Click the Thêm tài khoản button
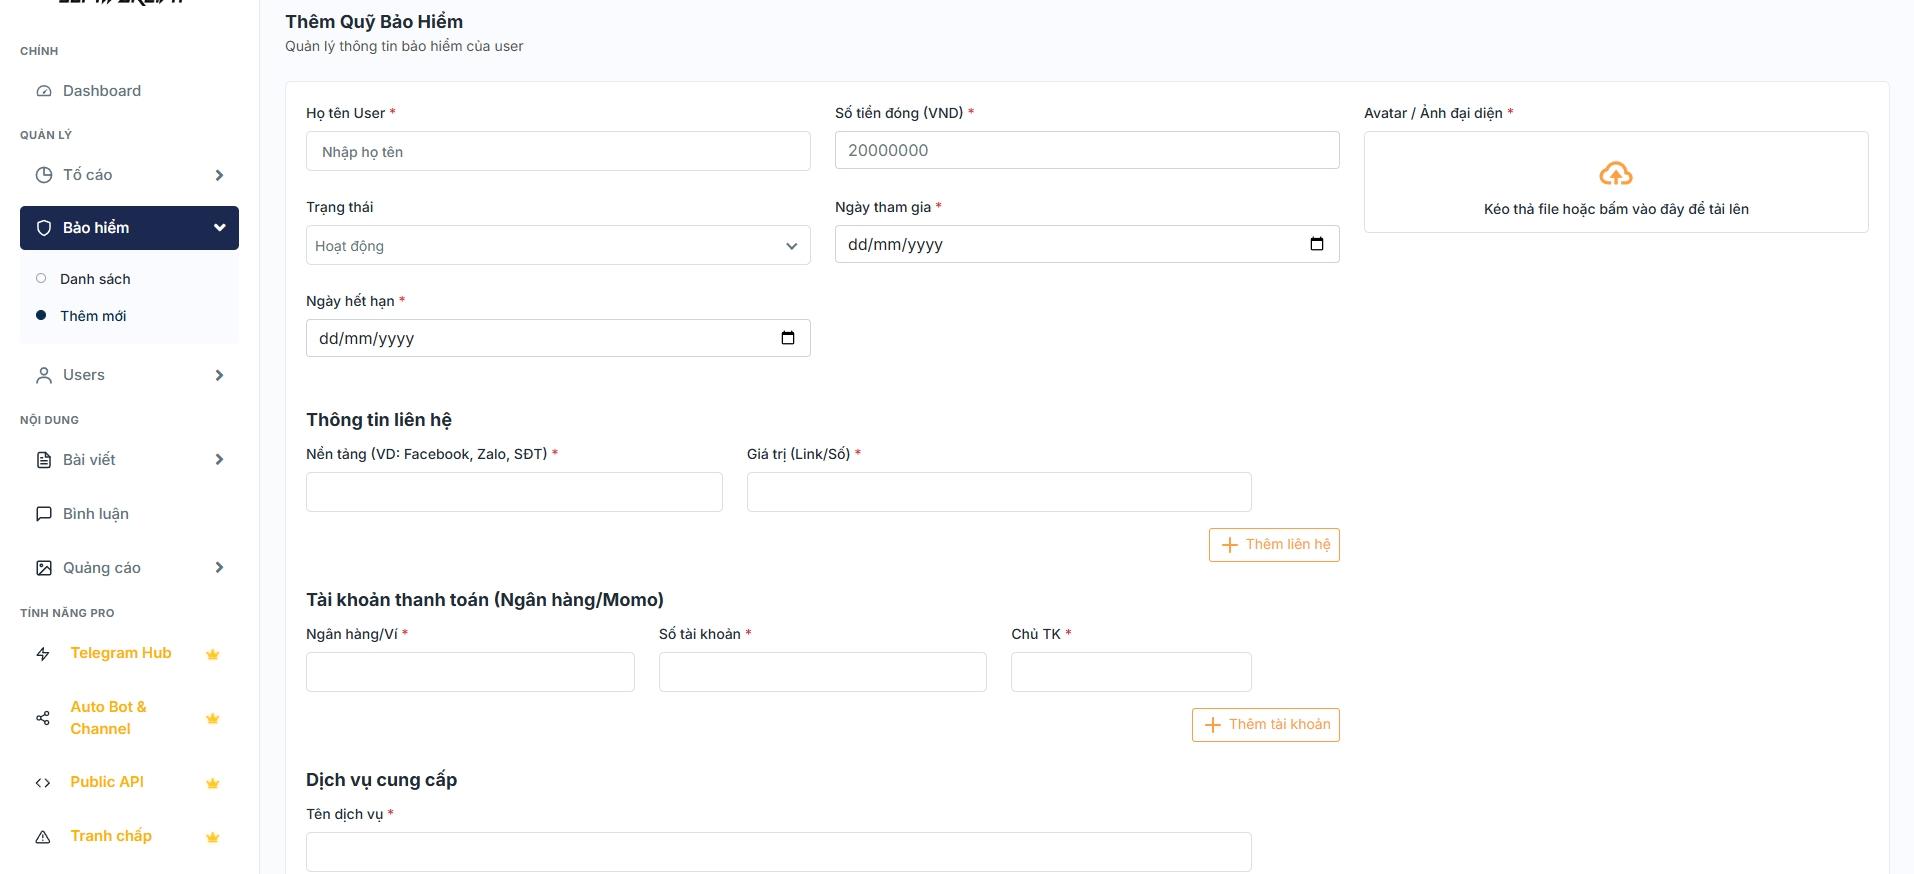 click(x=1265, y=725)
